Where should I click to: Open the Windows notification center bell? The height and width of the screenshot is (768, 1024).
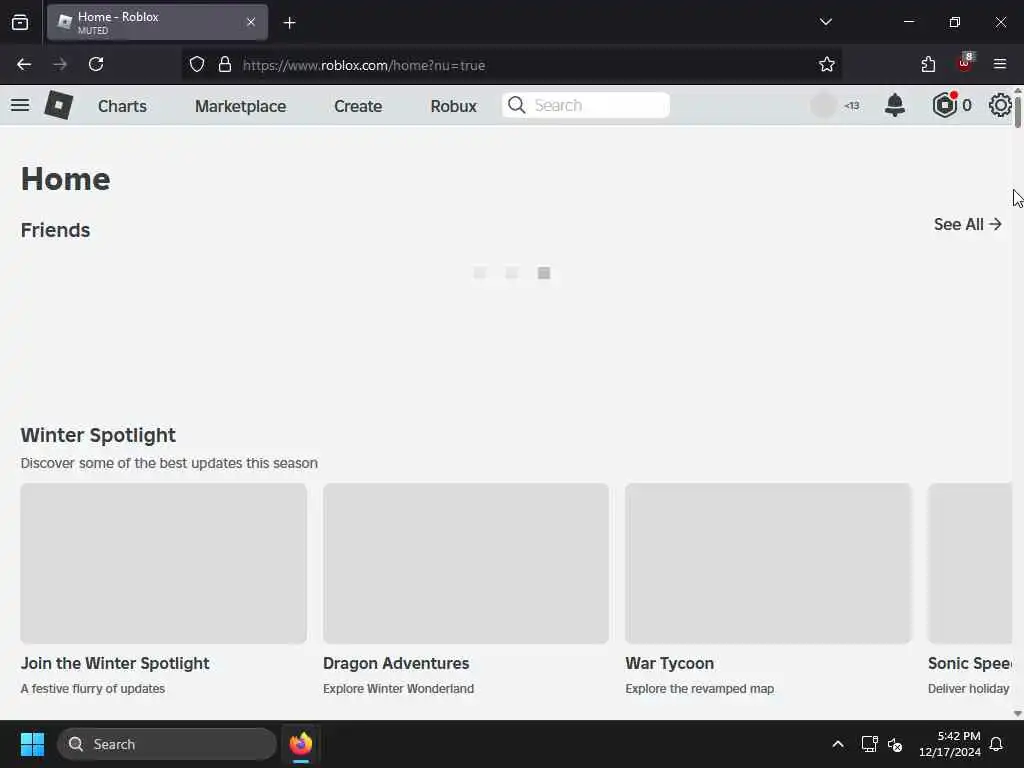point(996,744)
